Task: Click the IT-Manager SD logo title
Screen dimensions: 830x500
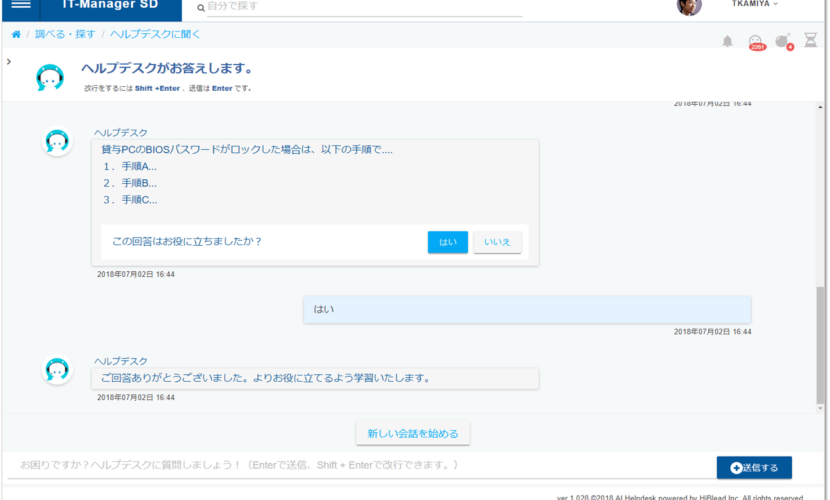Action: [x=110, y=5]
